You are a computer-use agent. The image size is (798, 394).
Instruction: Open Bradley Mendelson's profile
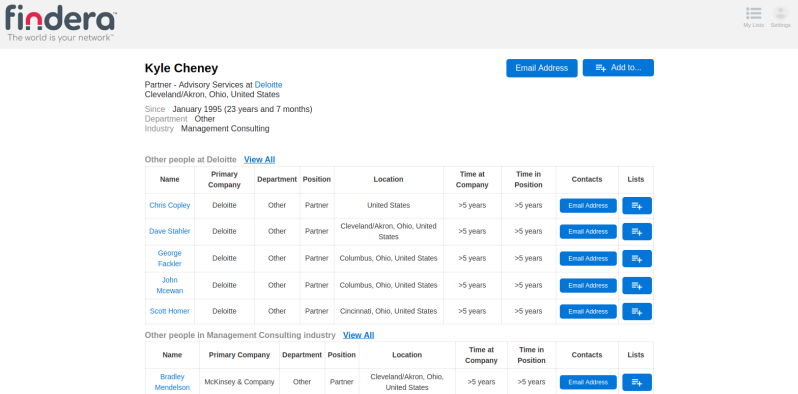(x=172, y=382)
